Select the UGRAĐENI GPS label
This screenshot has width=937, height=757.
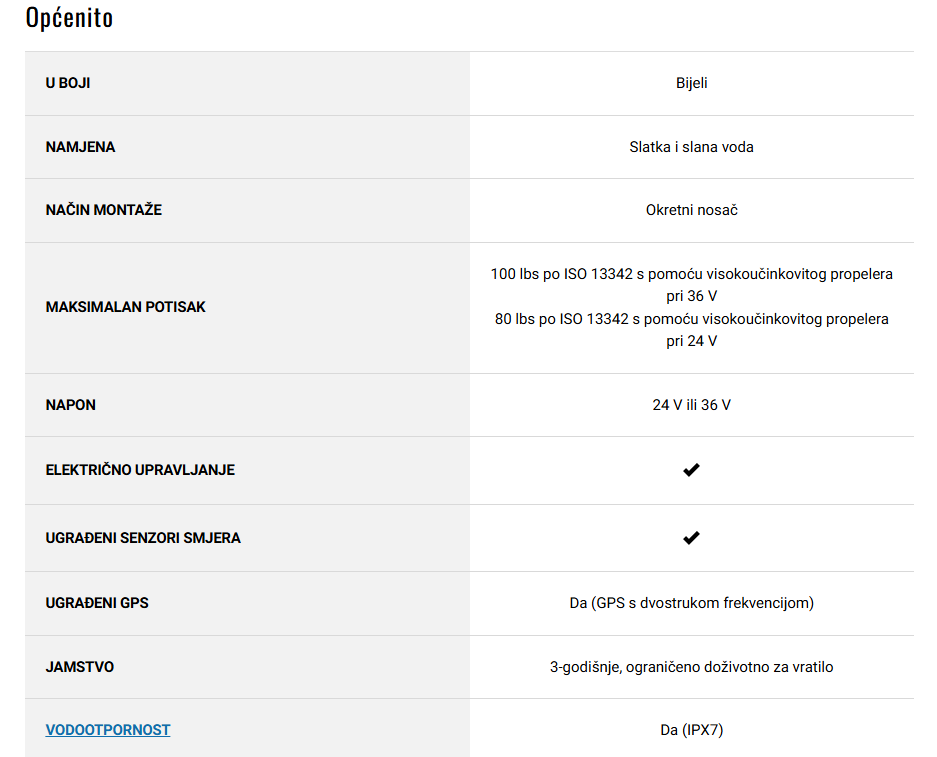[x=97, y=603]
